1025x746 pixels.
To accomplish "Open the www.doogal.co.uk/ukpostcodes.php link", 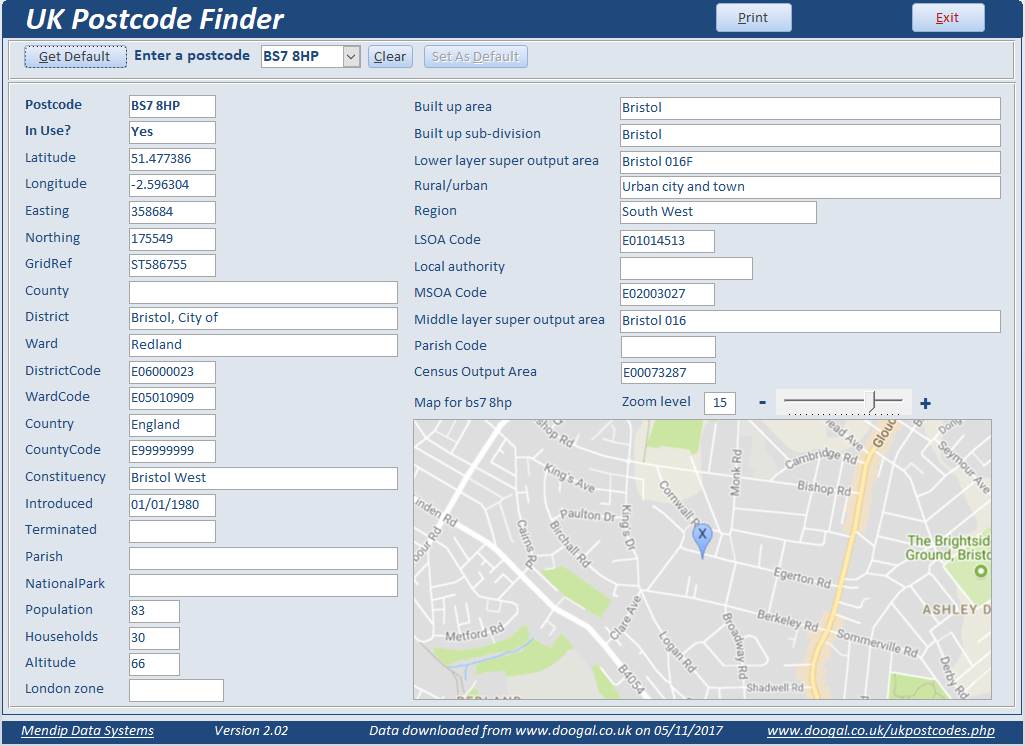I will coord(881,730).
